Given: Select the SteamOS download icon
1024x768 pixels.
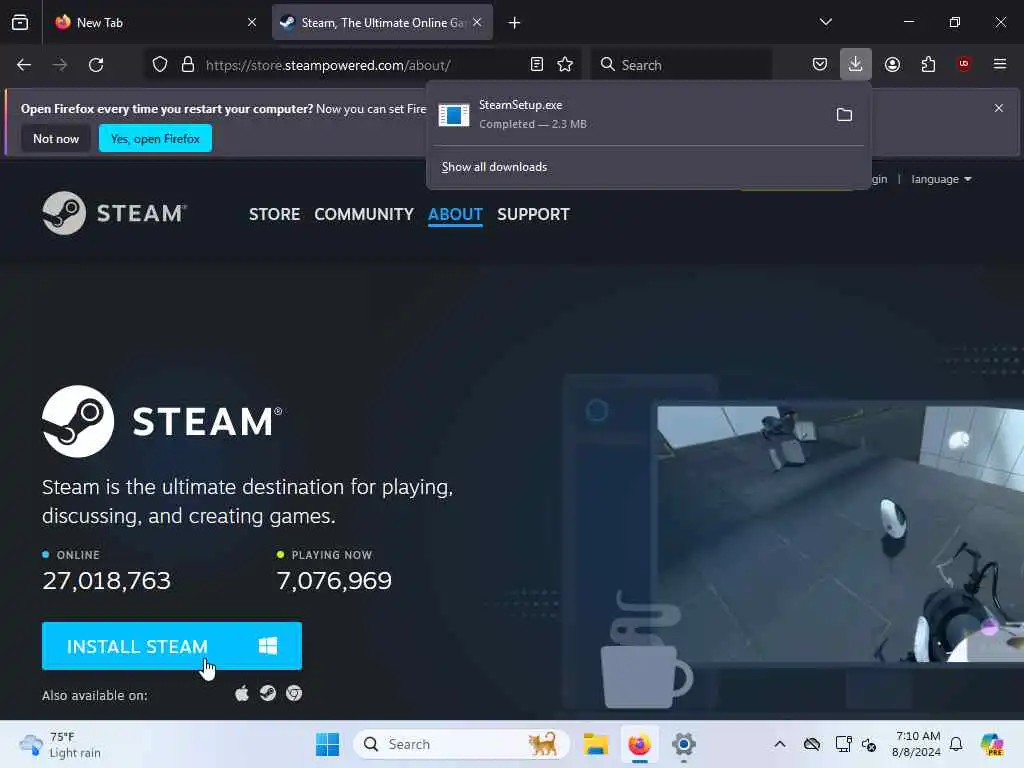Looking at the screenshot, I should [x=268, y=693].
